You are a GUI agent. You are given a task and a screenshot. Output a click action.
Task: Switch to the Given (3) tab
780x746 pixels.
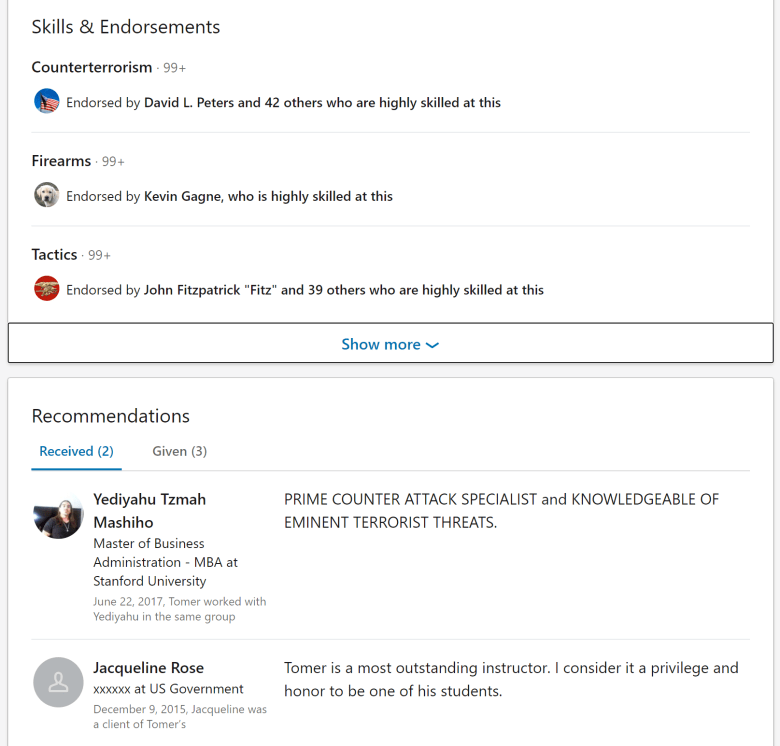point(180,451)
